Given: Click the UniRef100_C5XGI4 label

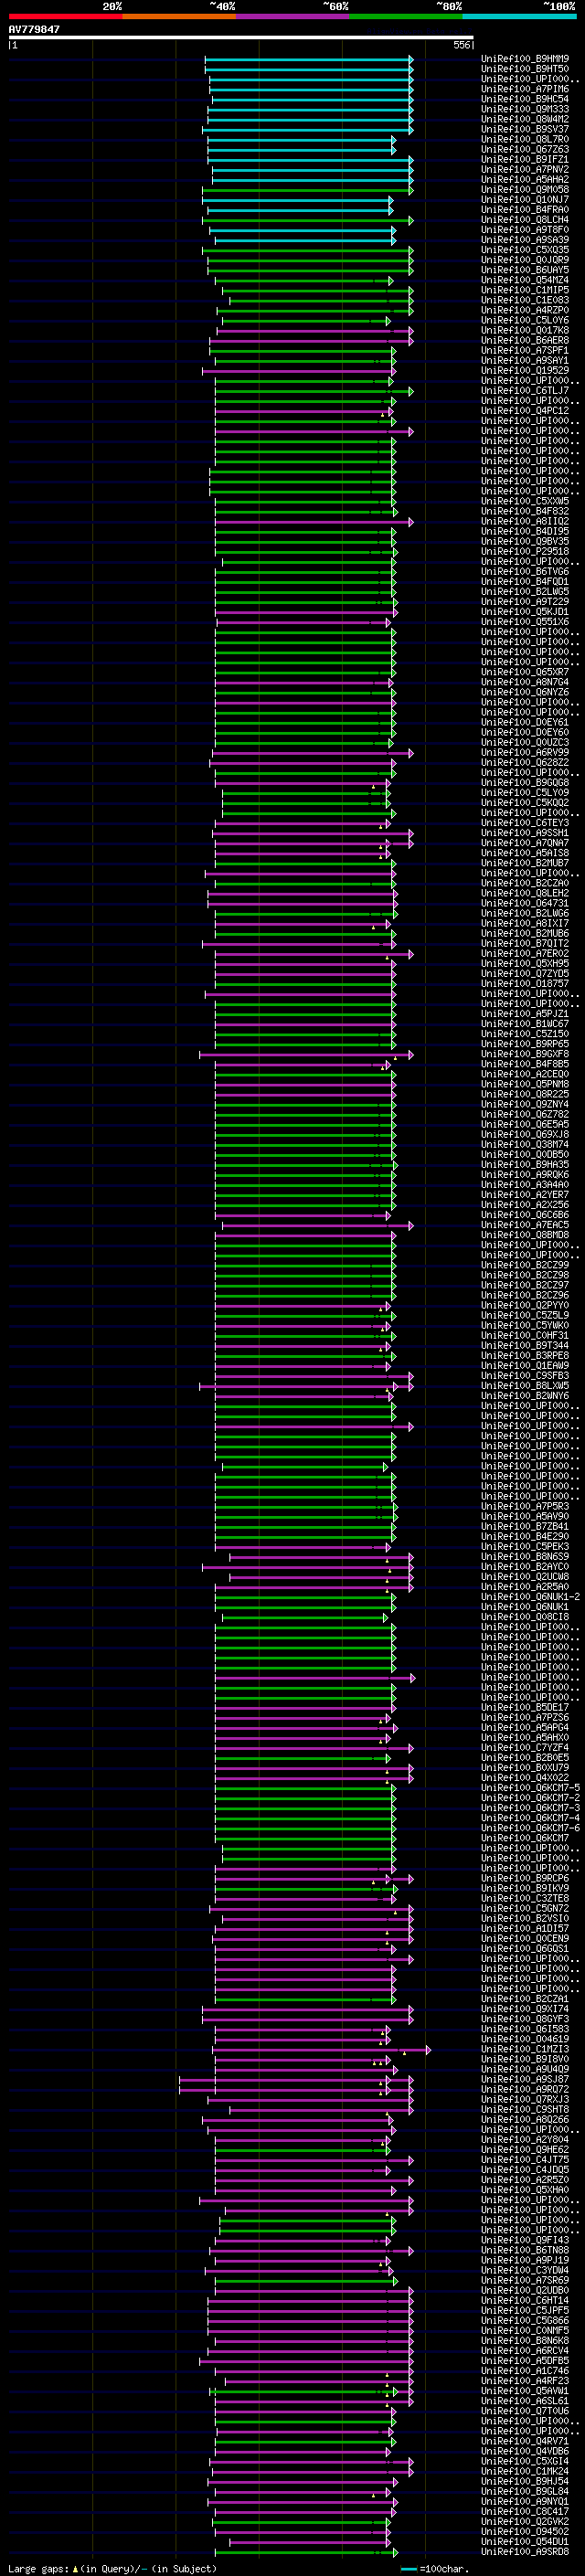Looking at the screenshot, I should click(x=525, y=2461).
